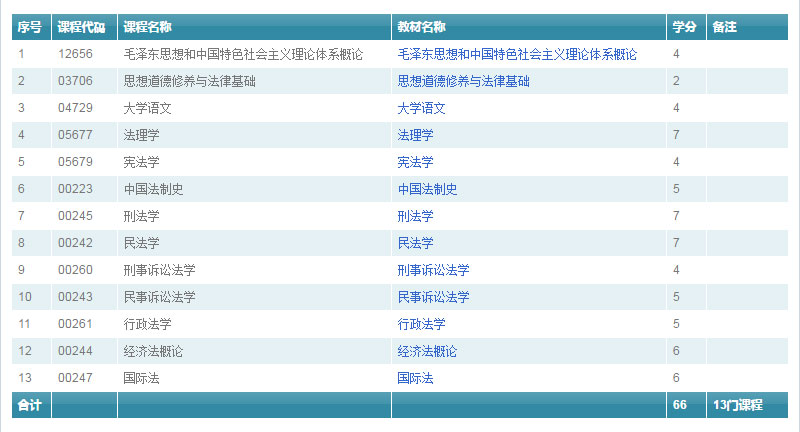
Task: Select course code 12656
Action: tap(76, 54)
